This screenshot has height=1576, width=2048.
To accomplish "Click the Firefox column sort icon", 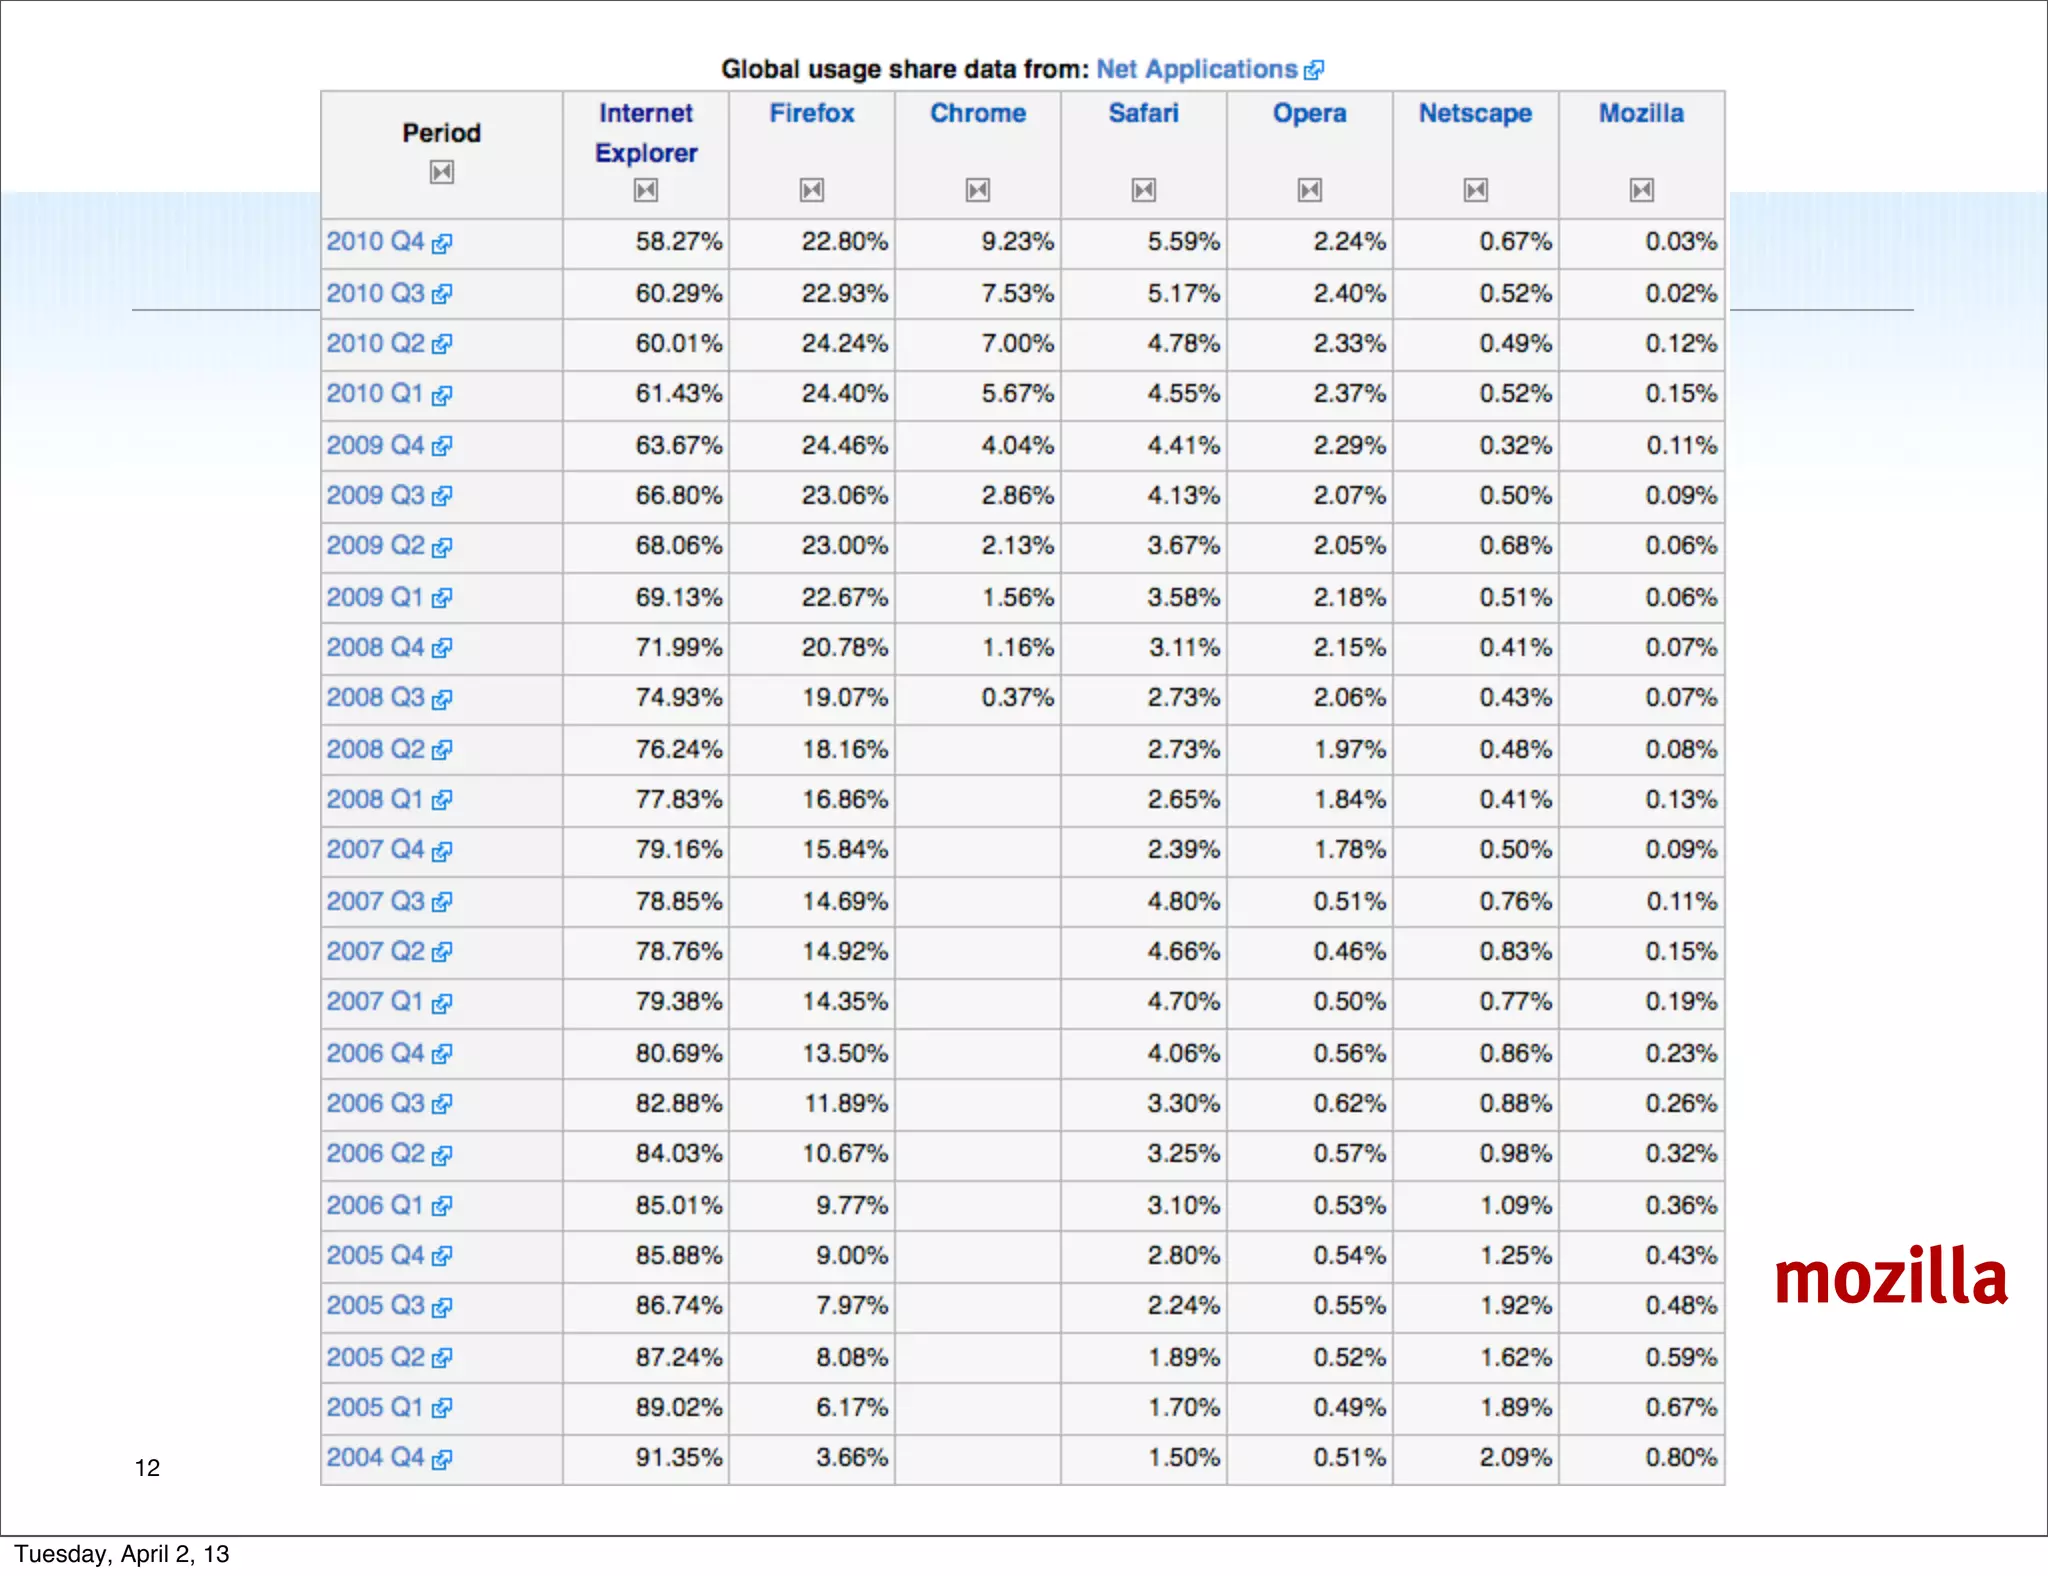I will click(811, 190).
